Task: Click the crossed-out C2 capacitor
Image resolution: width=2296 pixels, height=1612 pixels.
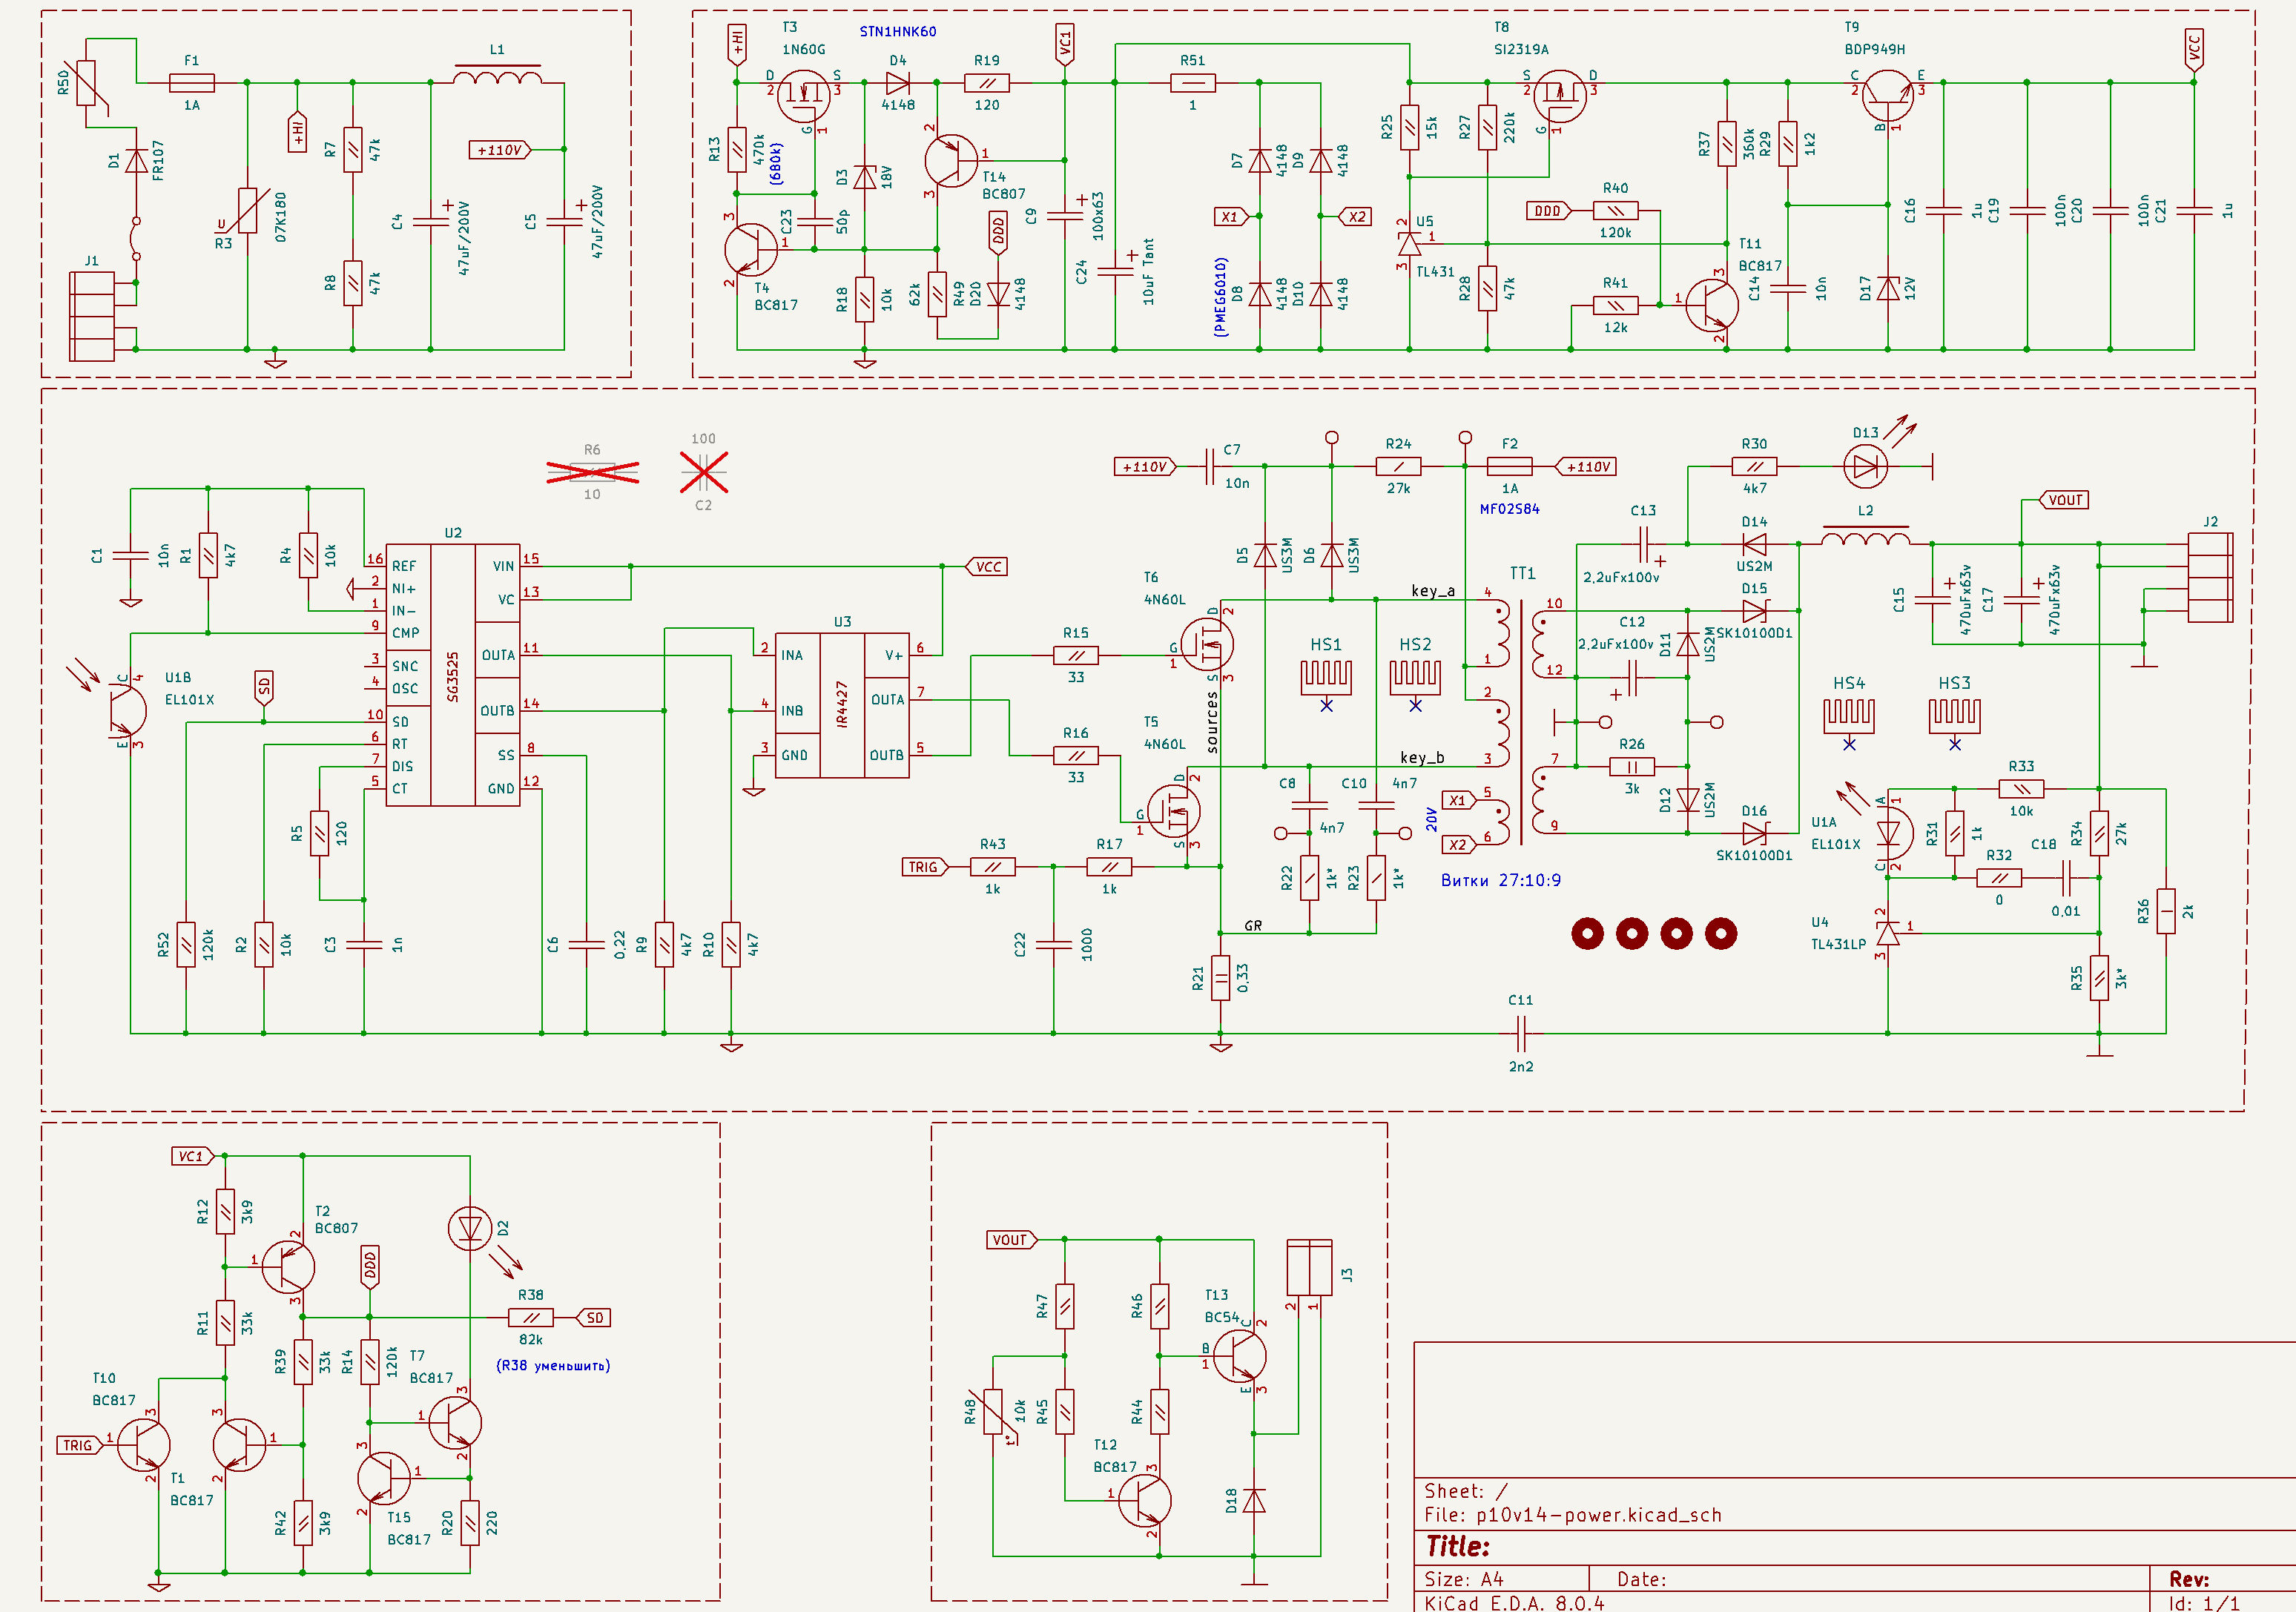Action: pyautogui.click(x=704, y=472)
